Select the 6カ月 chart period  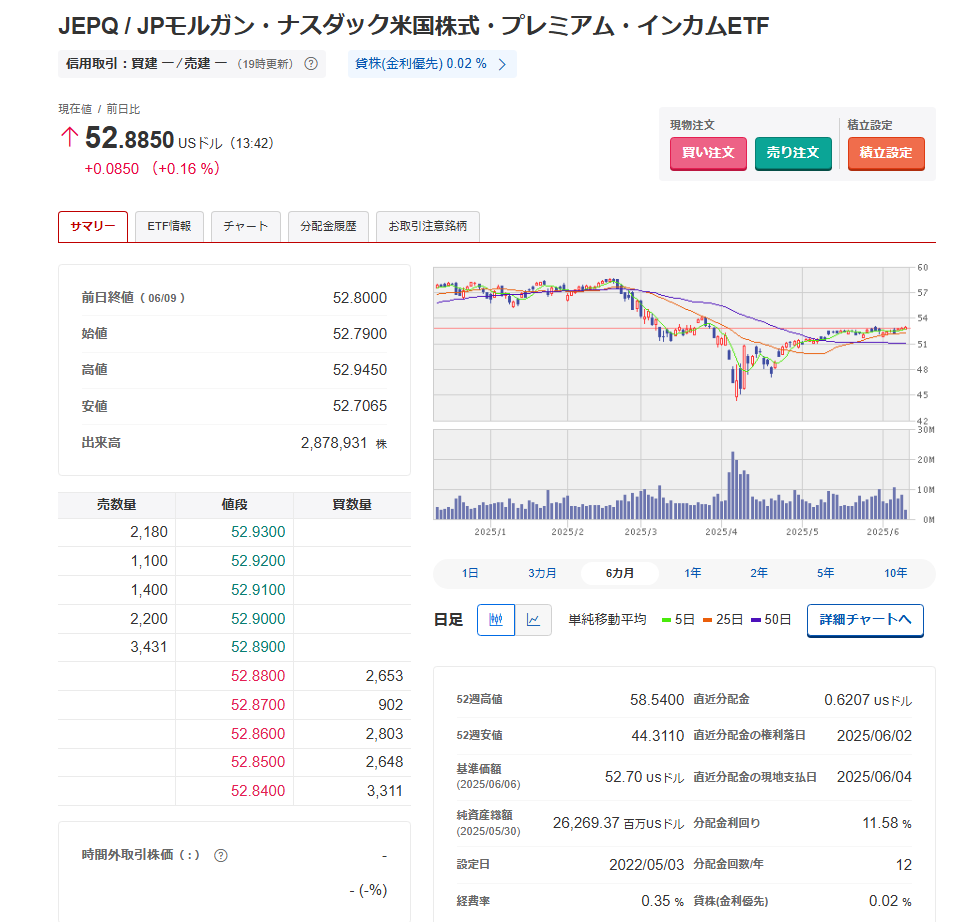tap(620, 573)
